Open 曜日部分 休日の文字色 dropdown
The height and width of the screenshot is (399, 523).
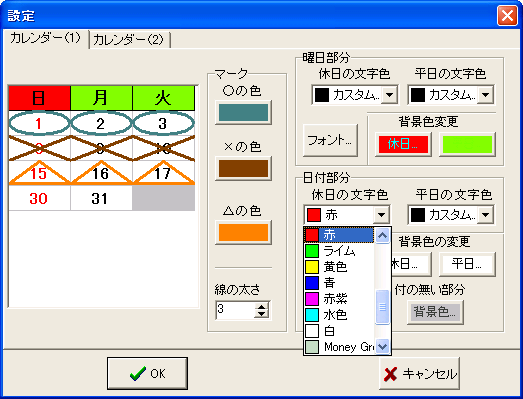click(389, 95)
